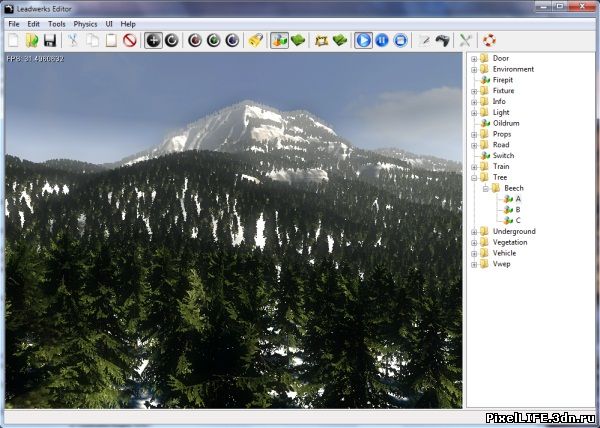The height and width of the screenshot is (428, 600).
Task: Click the game controller icon
Action: pyautogui.click(x=442, y=40)
